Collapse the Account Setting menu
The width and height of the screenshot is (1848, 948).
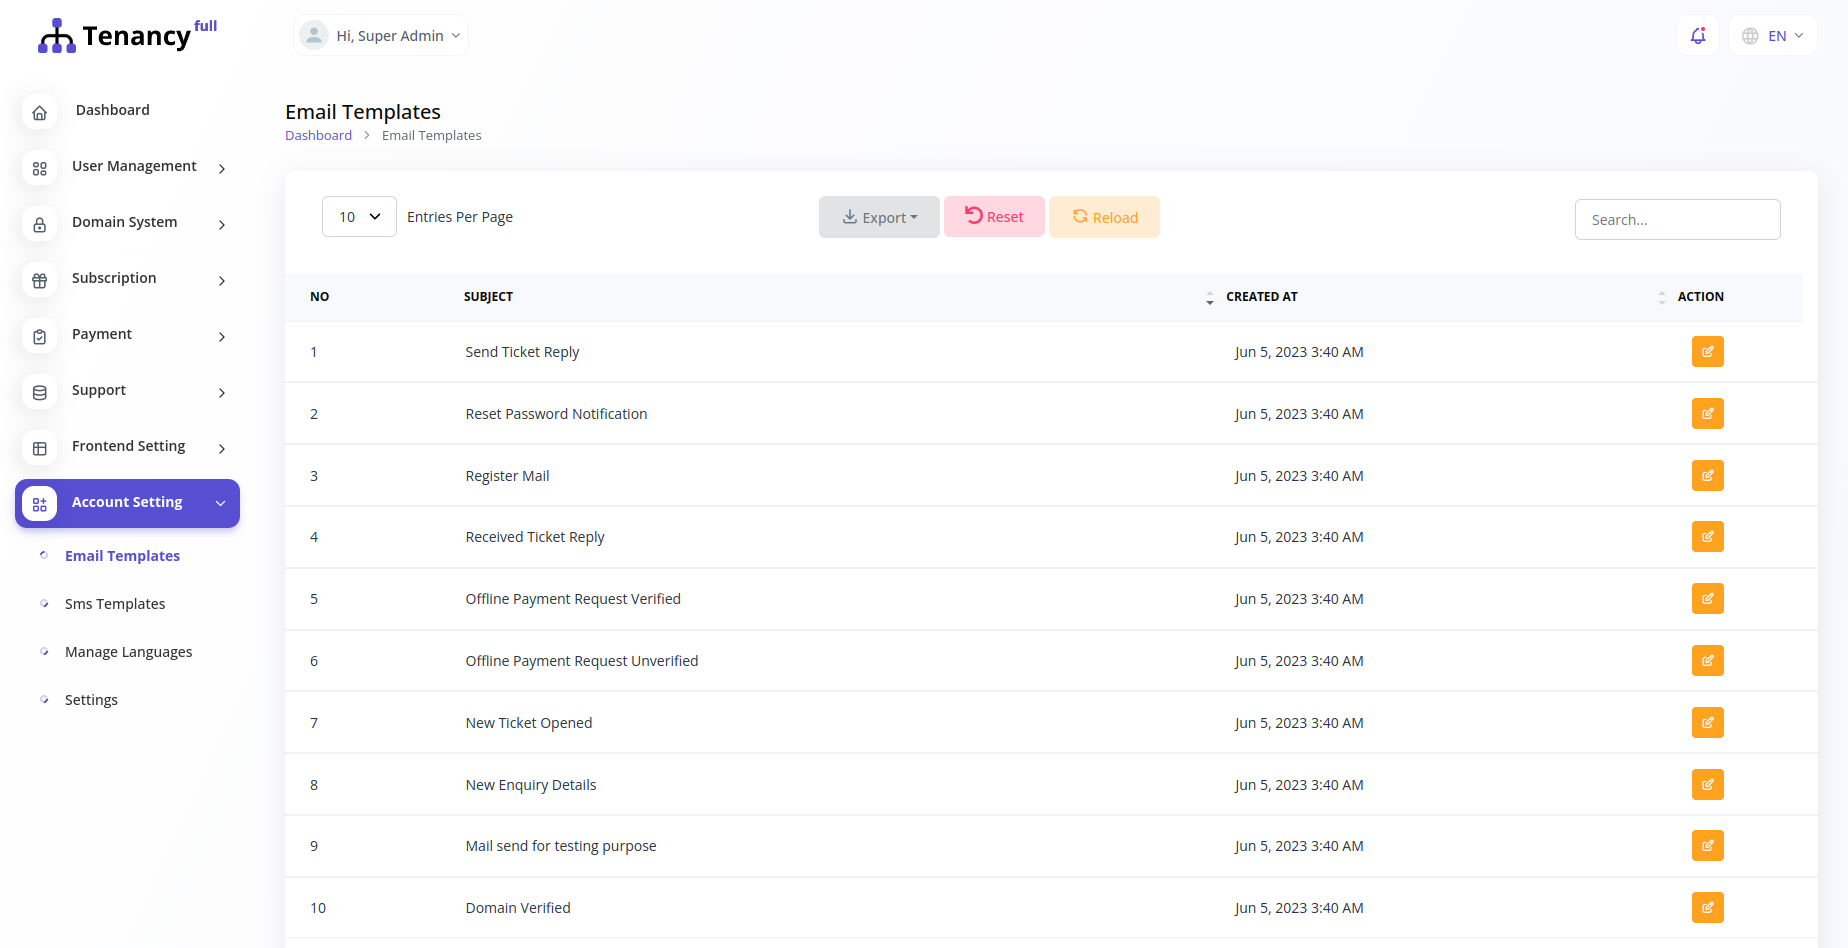127,503
